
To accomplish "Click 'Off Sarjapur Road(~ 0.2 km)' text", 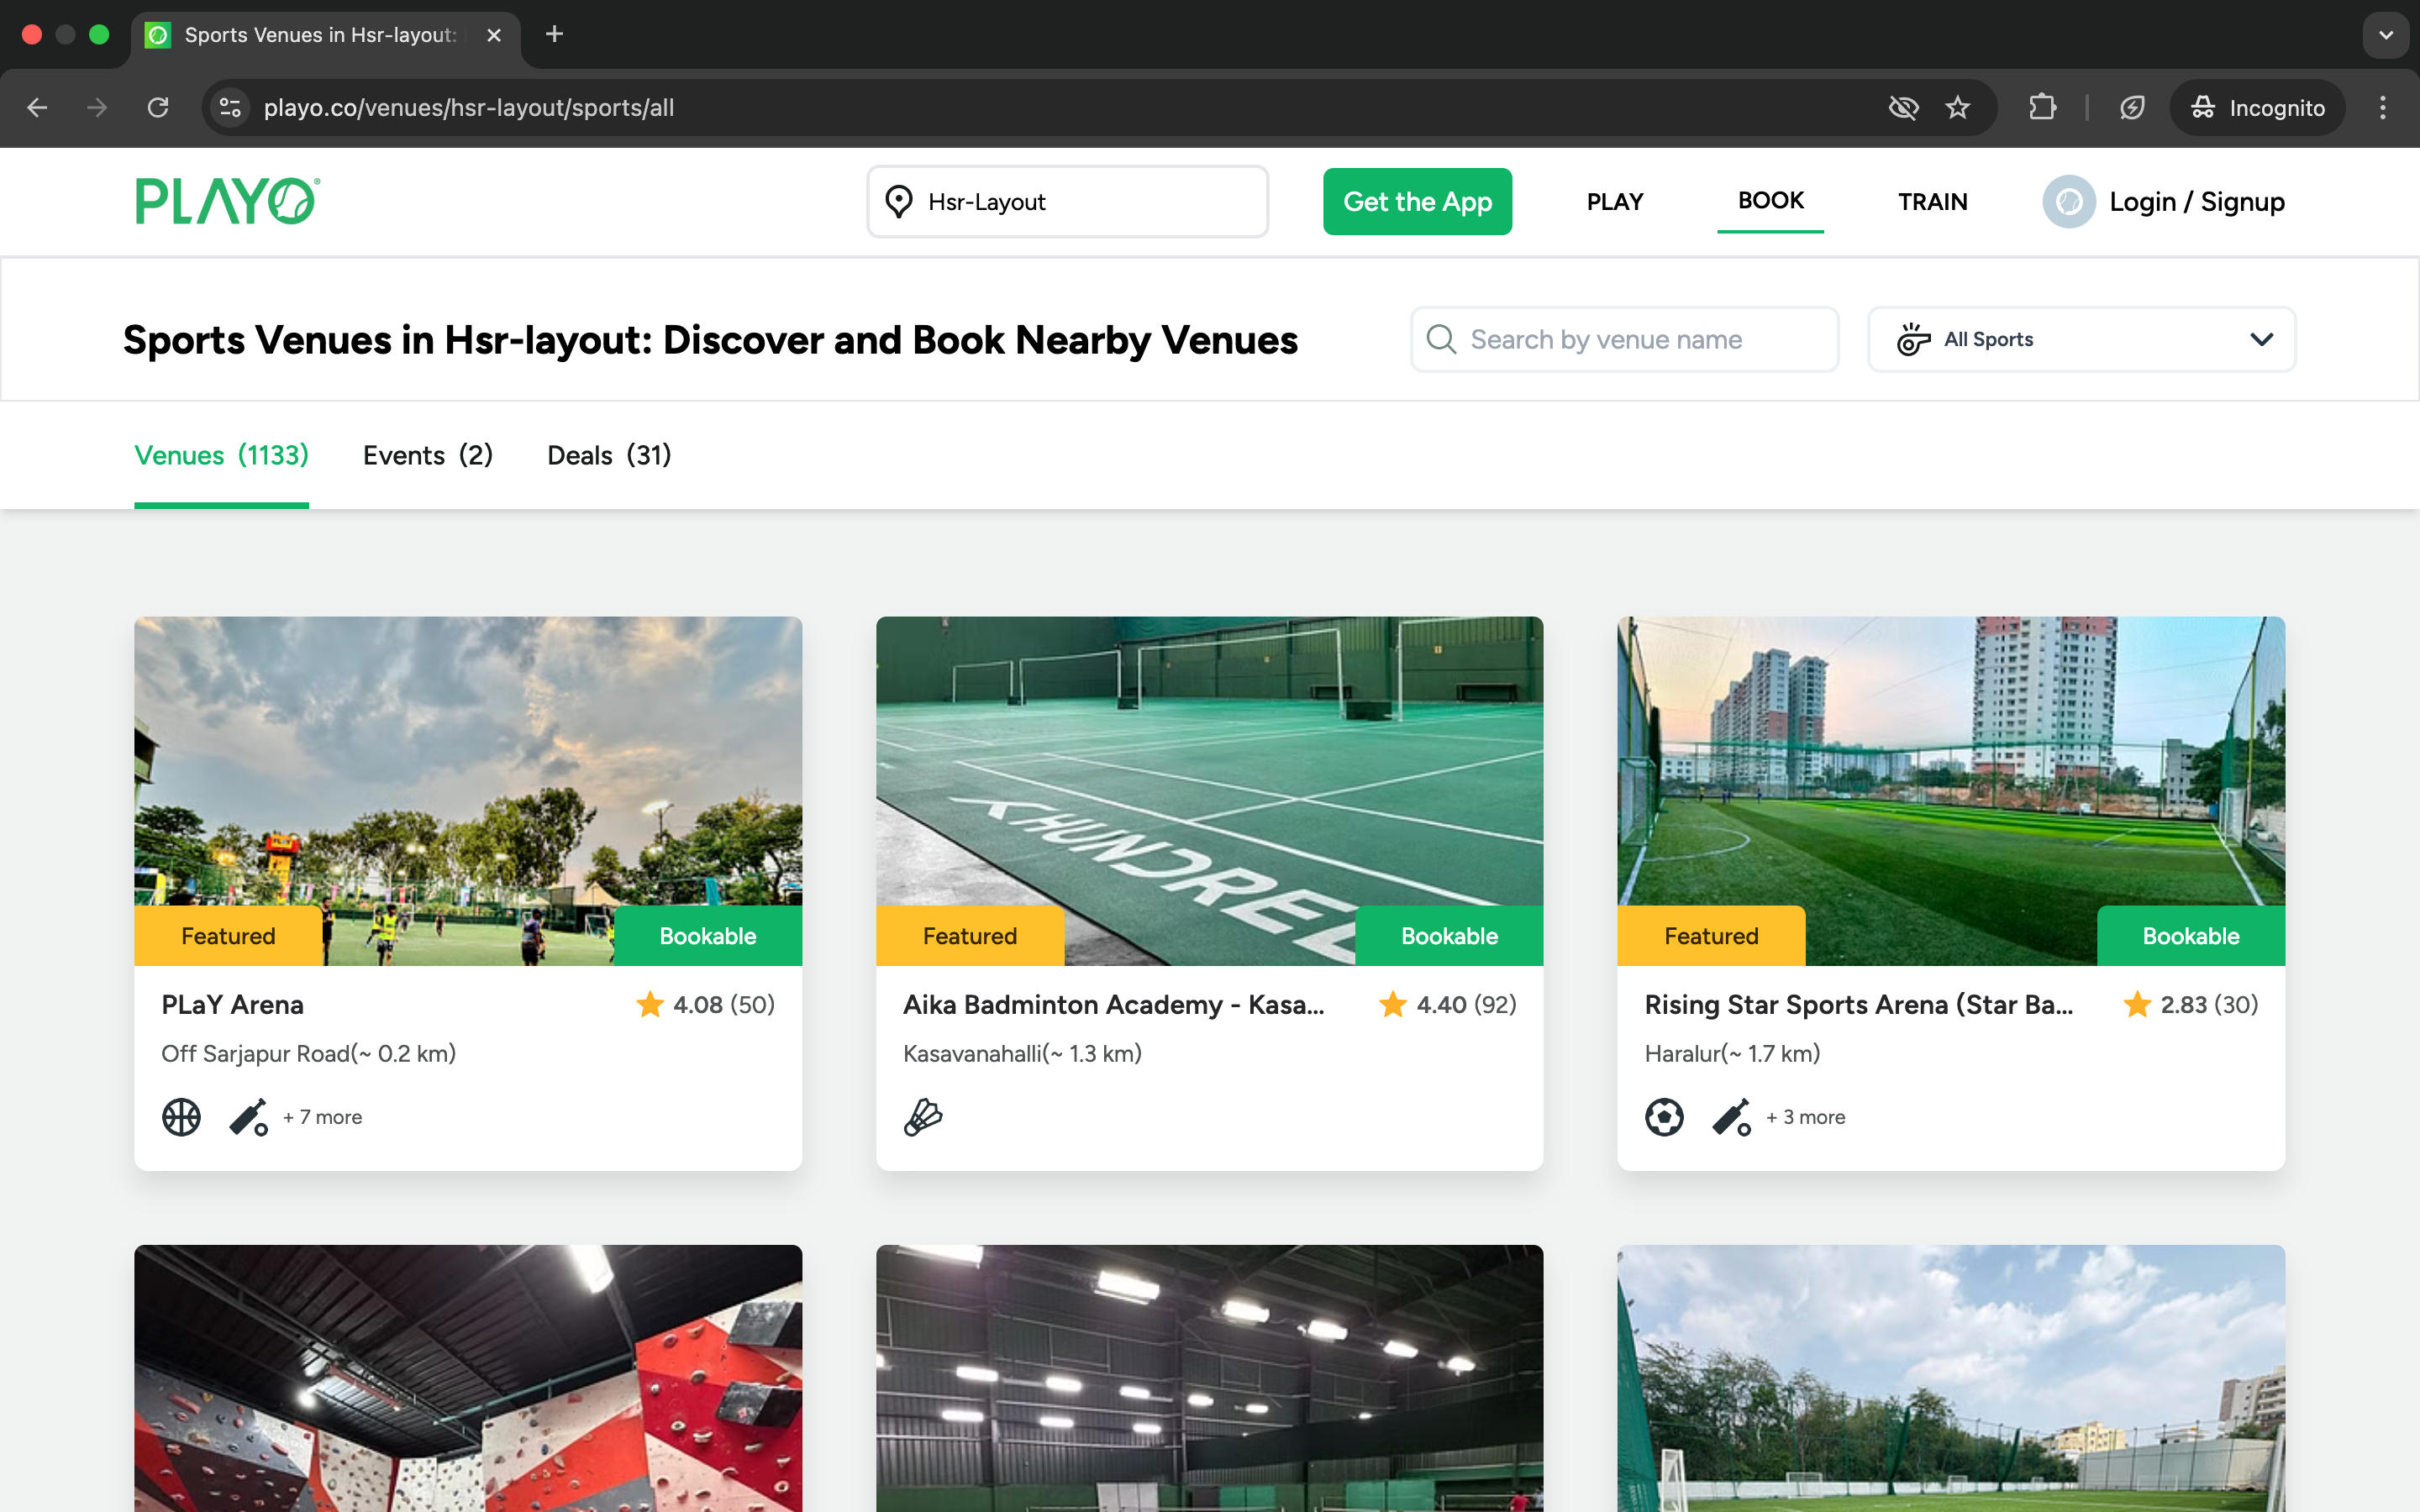I will click(308, 1053).
